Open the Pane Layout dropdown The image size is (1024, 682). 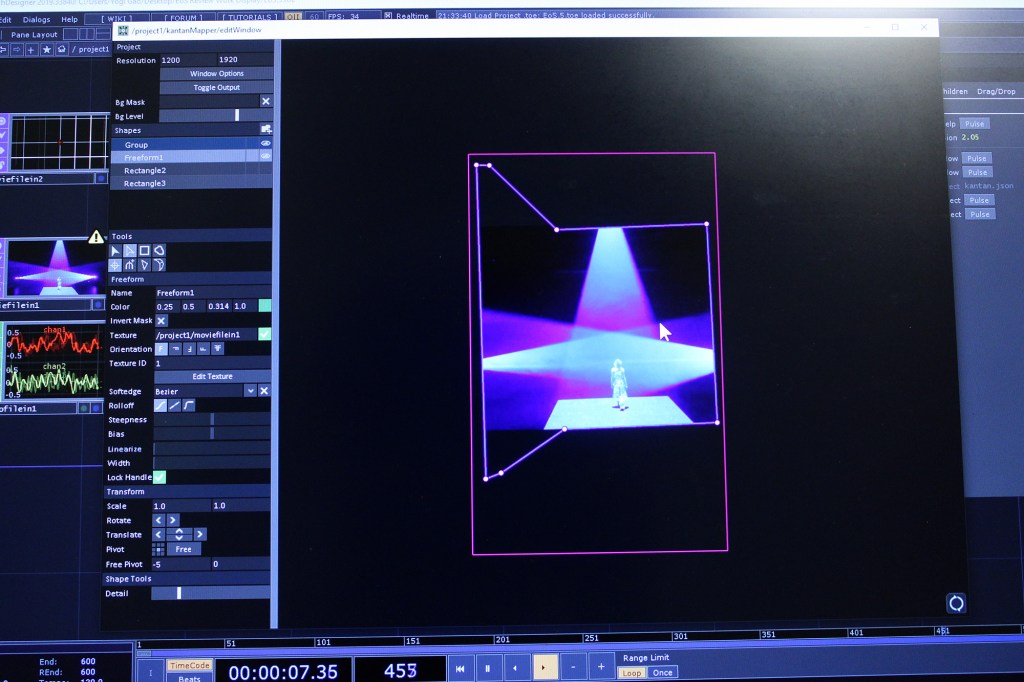click(x=34, y=34)
